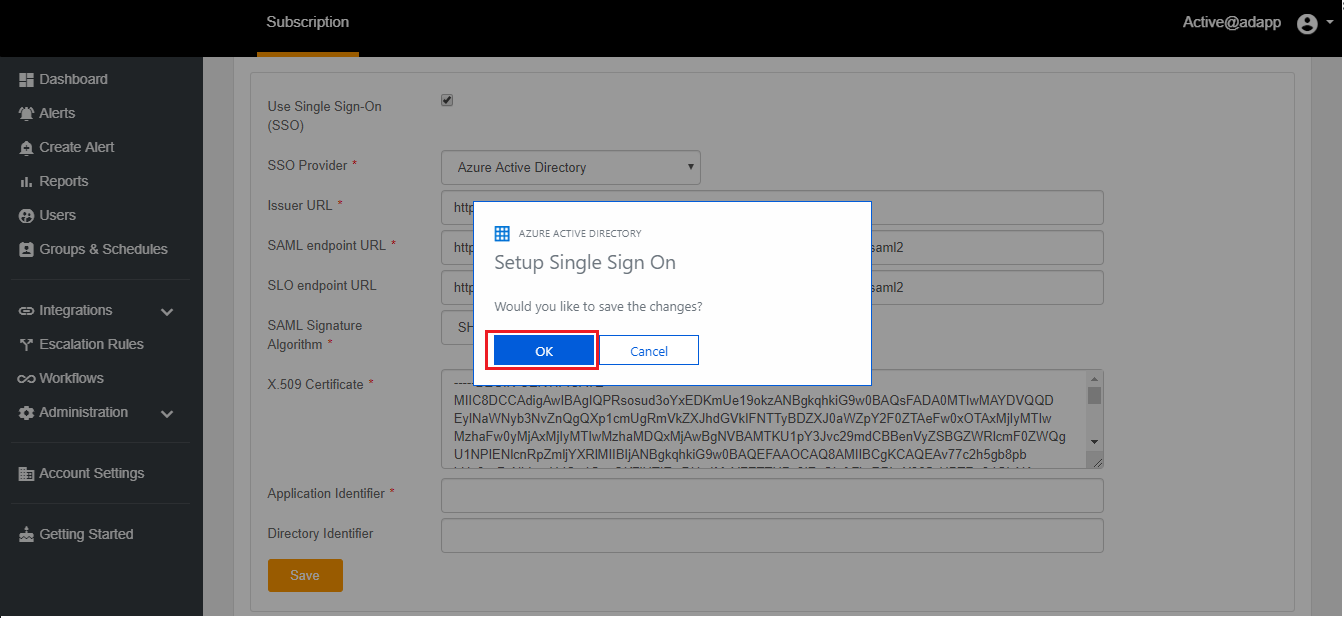Click the certificate textarea resize handle

pyautogui.click(x=1096, y=460)
